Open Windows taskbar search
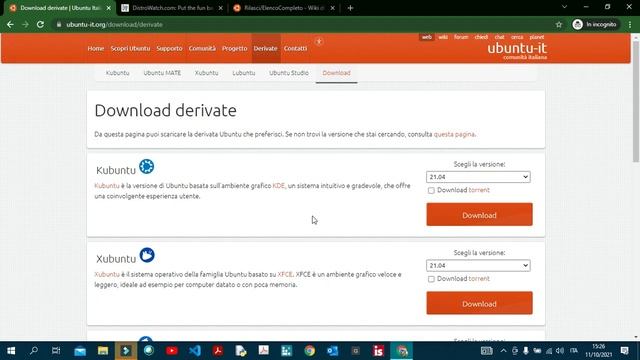 click(x=34, y=351)
